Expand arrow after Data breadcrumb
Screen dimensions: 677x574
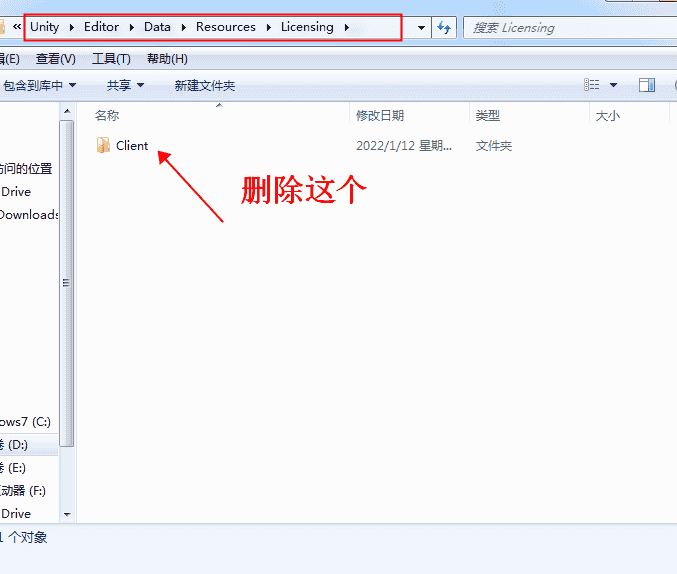click(x=183, y=28)
